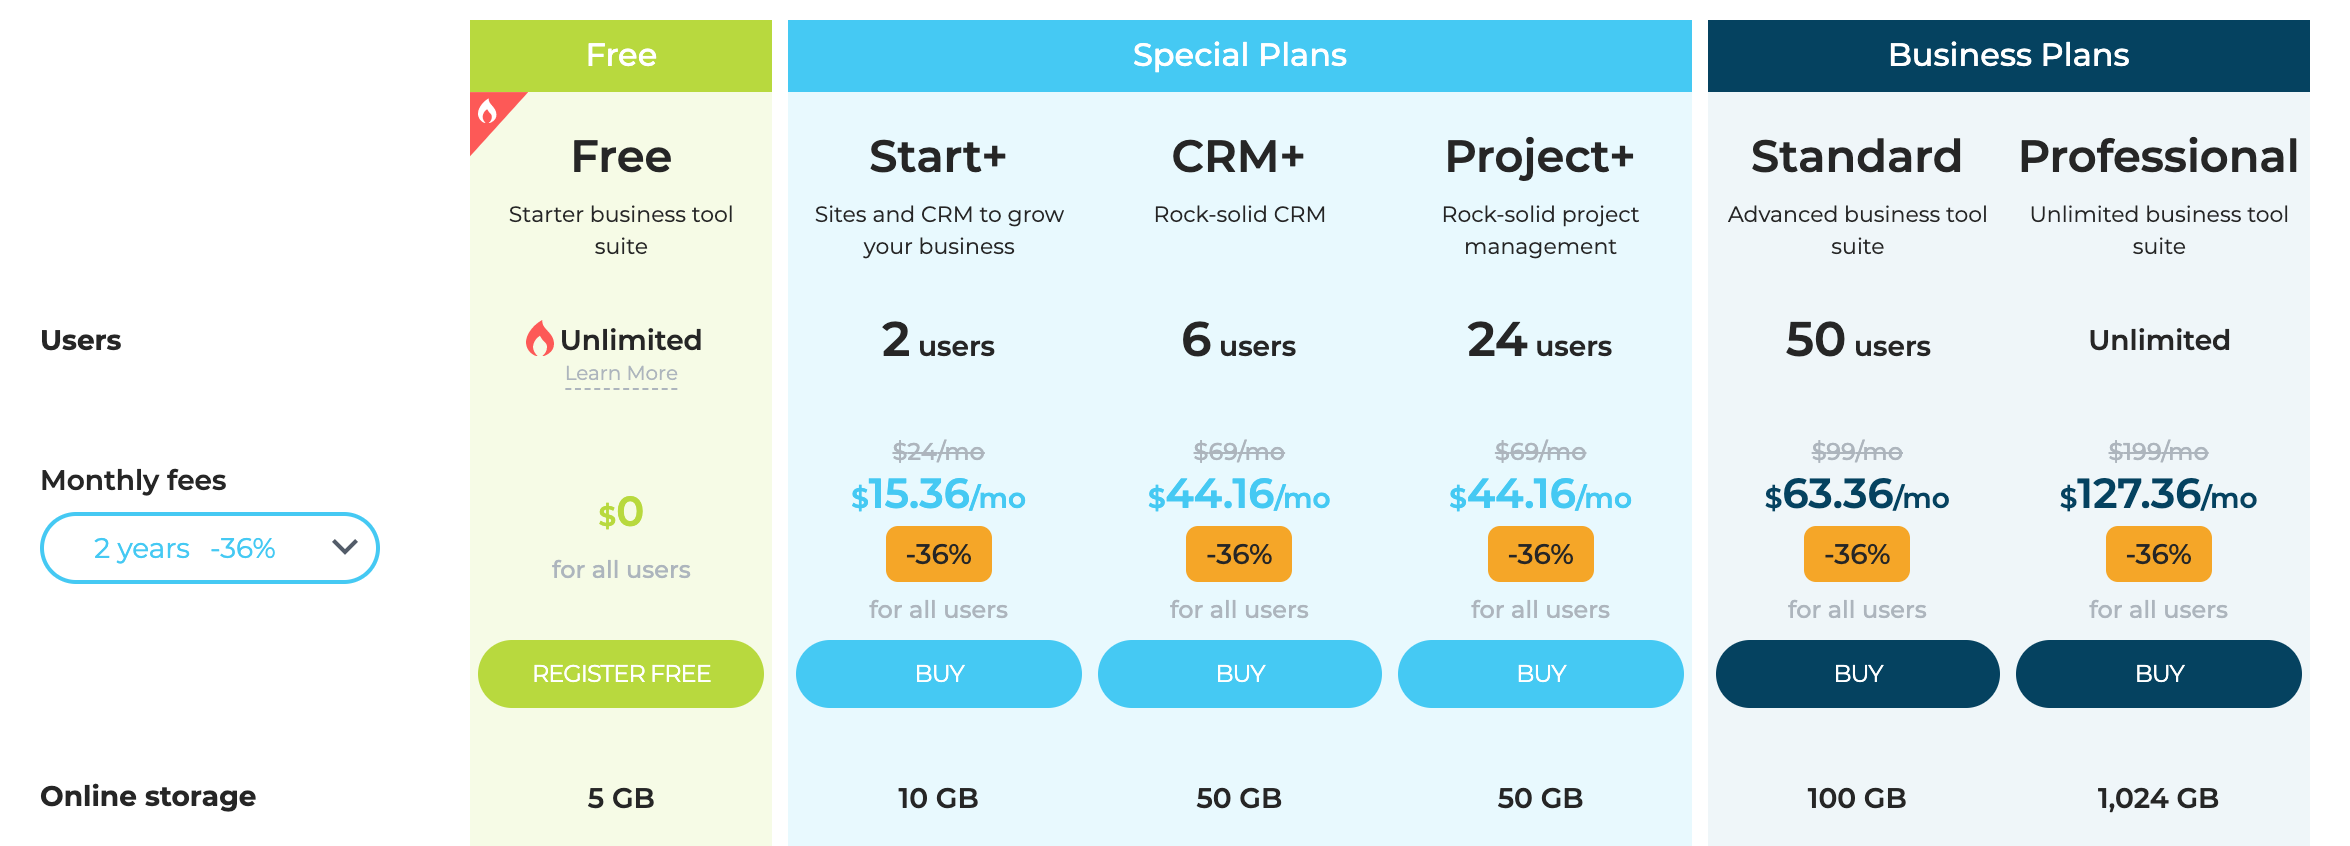
Task: Buy the Project+ plan
Action: tap(1541, 674)
